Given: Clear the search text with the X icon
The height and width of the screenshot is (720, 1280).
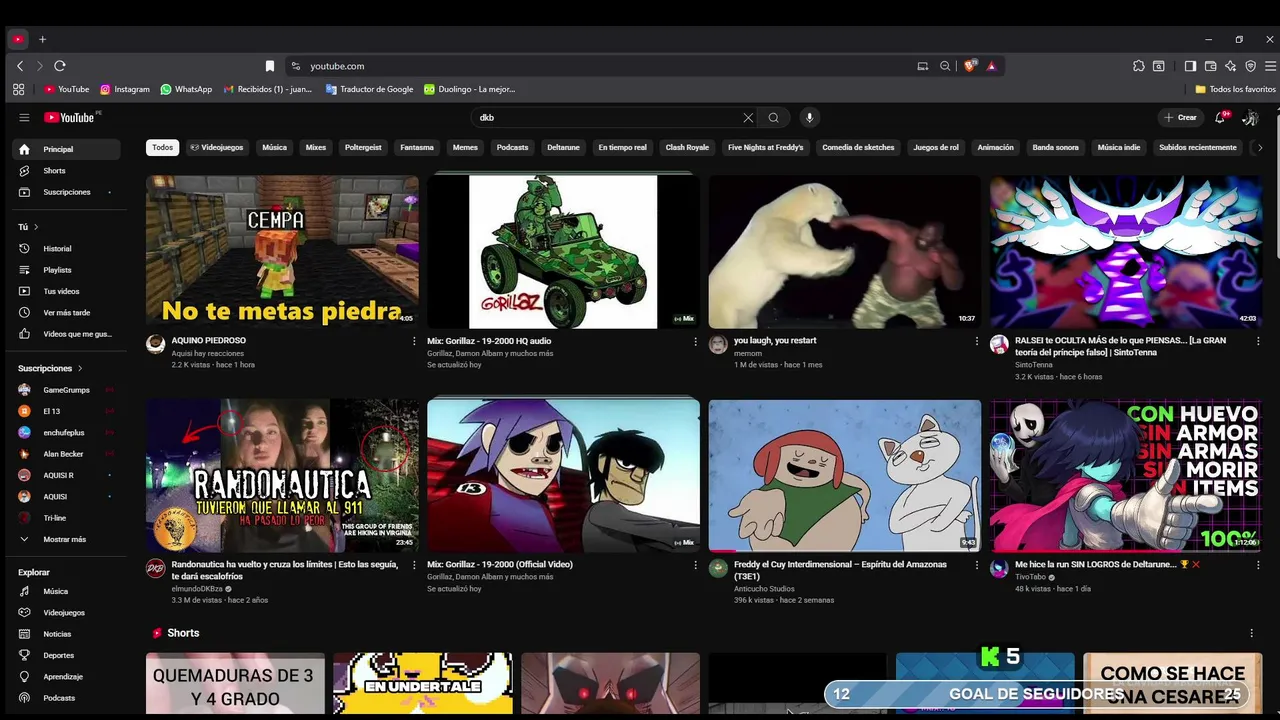Looking at the screenshot, I should coord(748,118).
